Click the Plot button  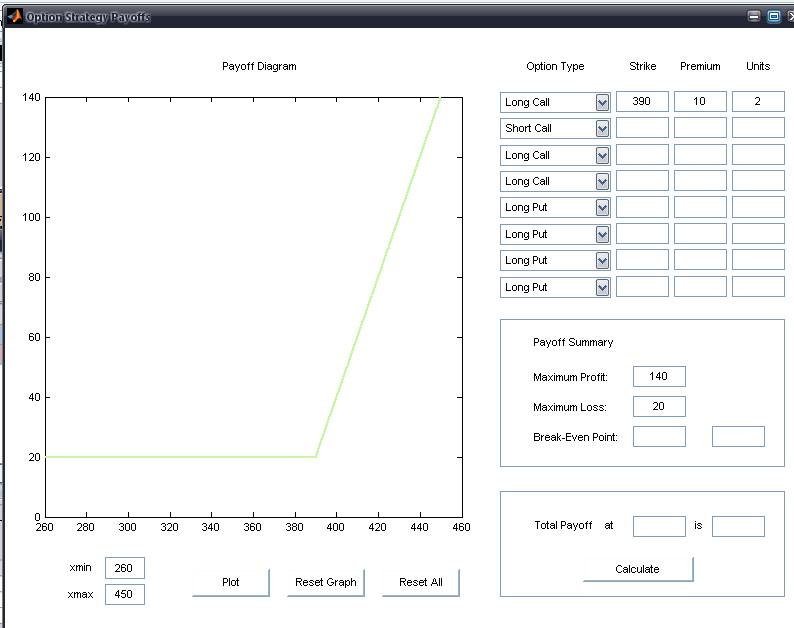point(231,582)
